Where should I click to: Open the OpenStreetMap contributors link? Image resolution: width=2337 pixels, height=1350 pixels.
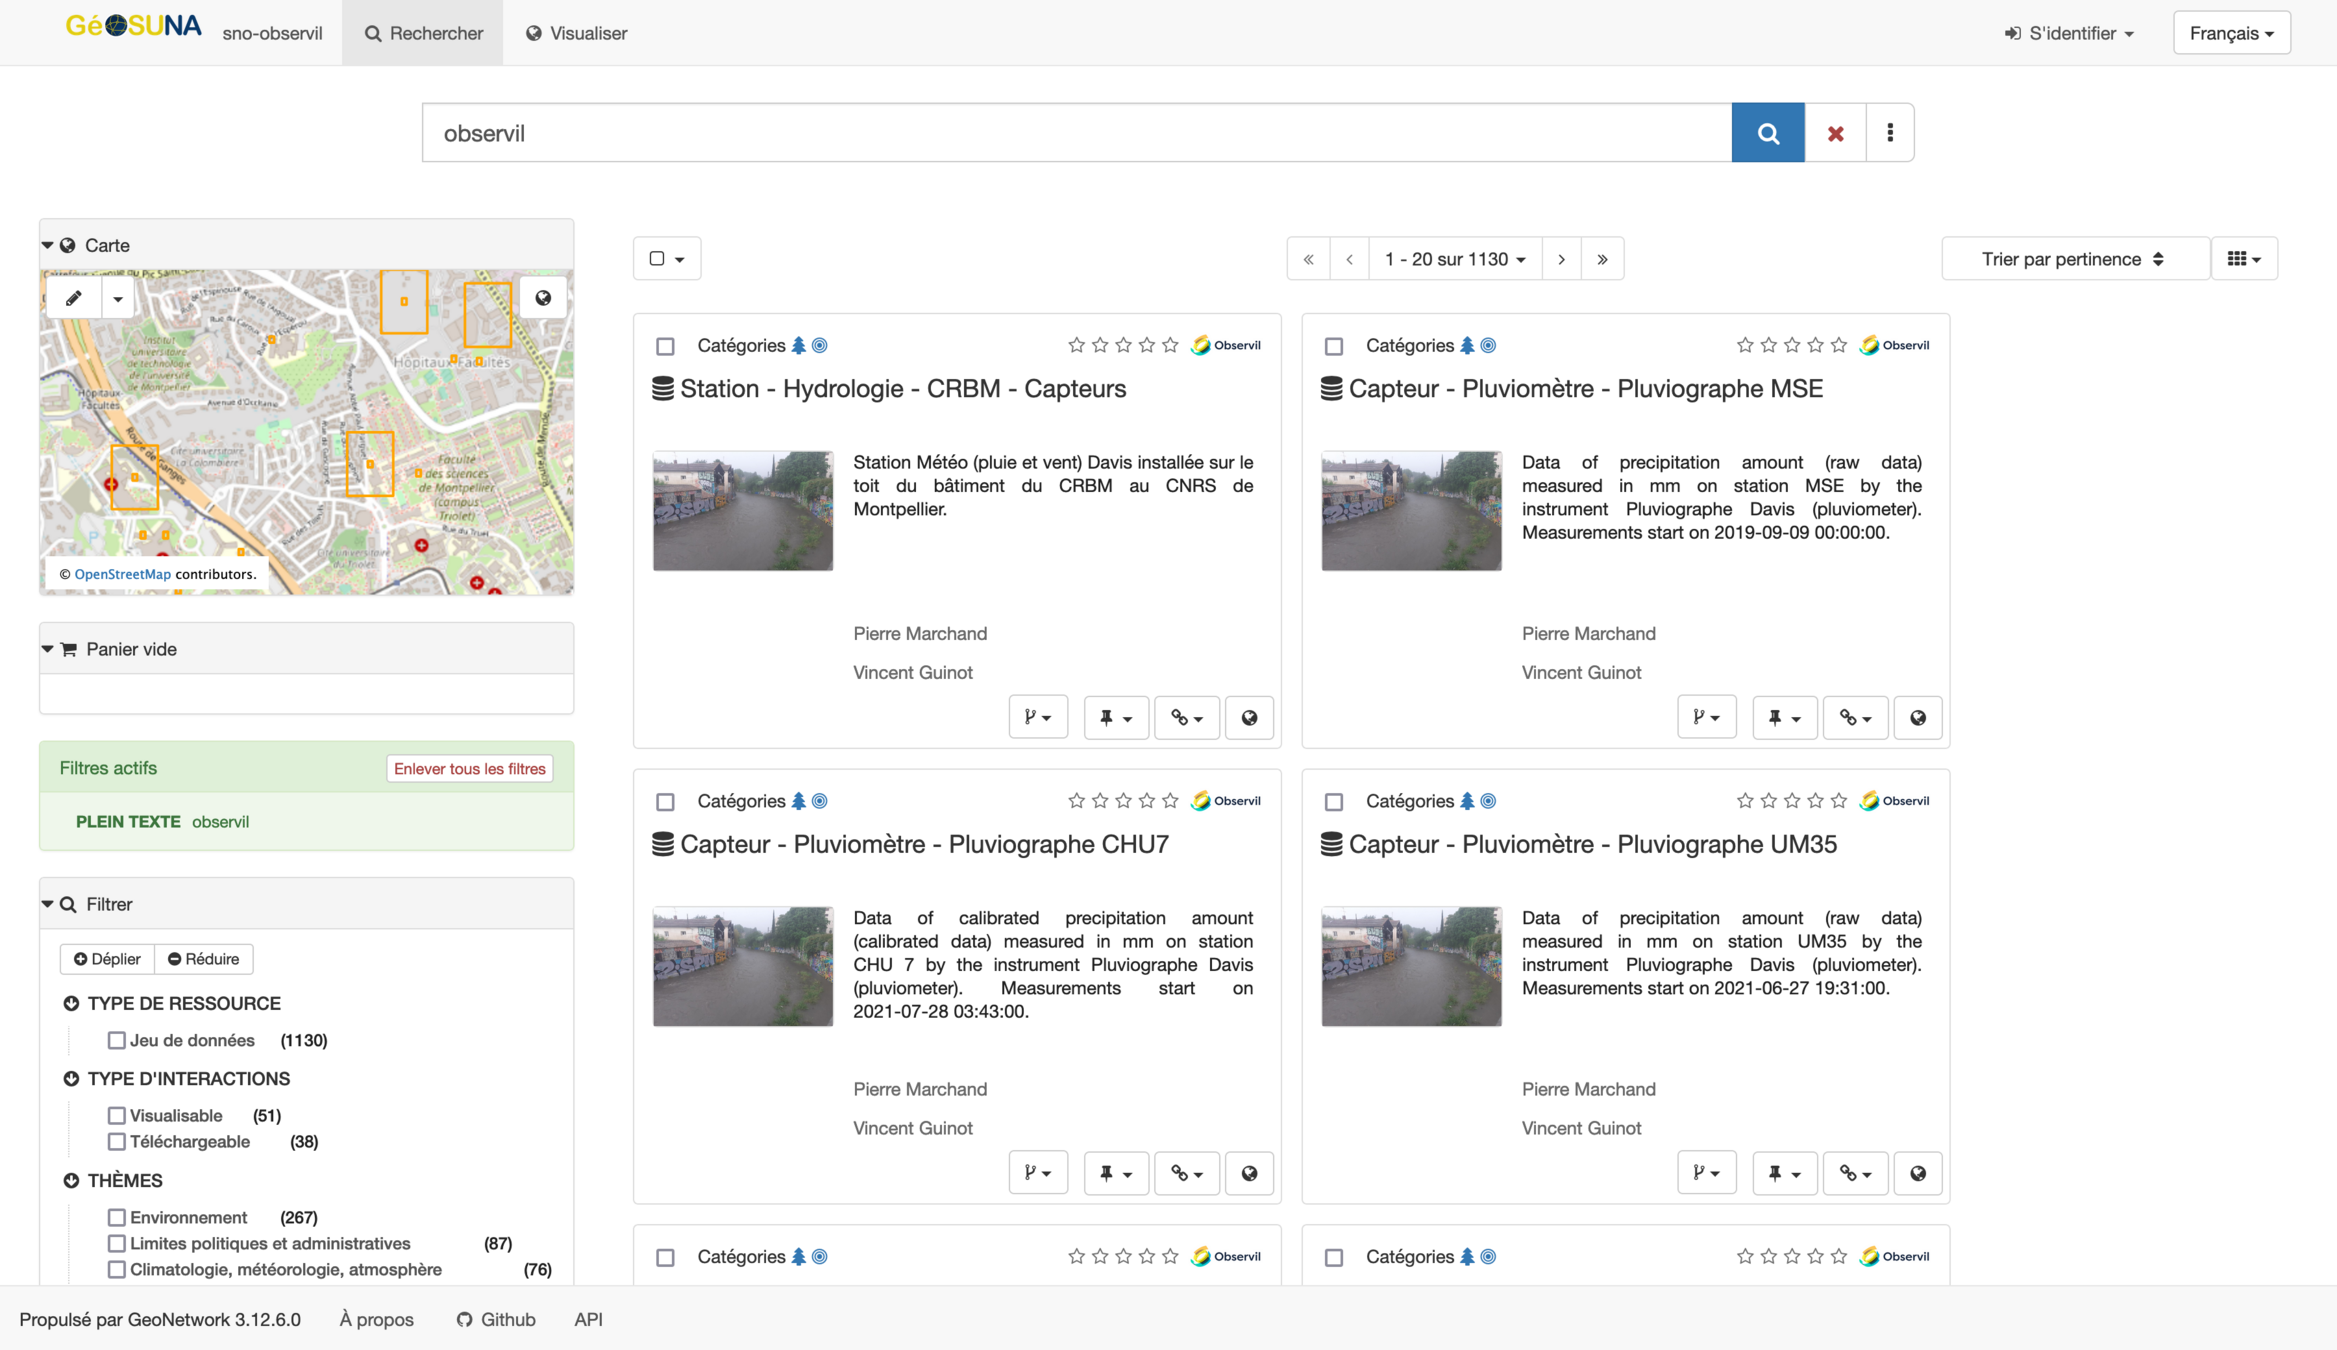tap(122, 574)
